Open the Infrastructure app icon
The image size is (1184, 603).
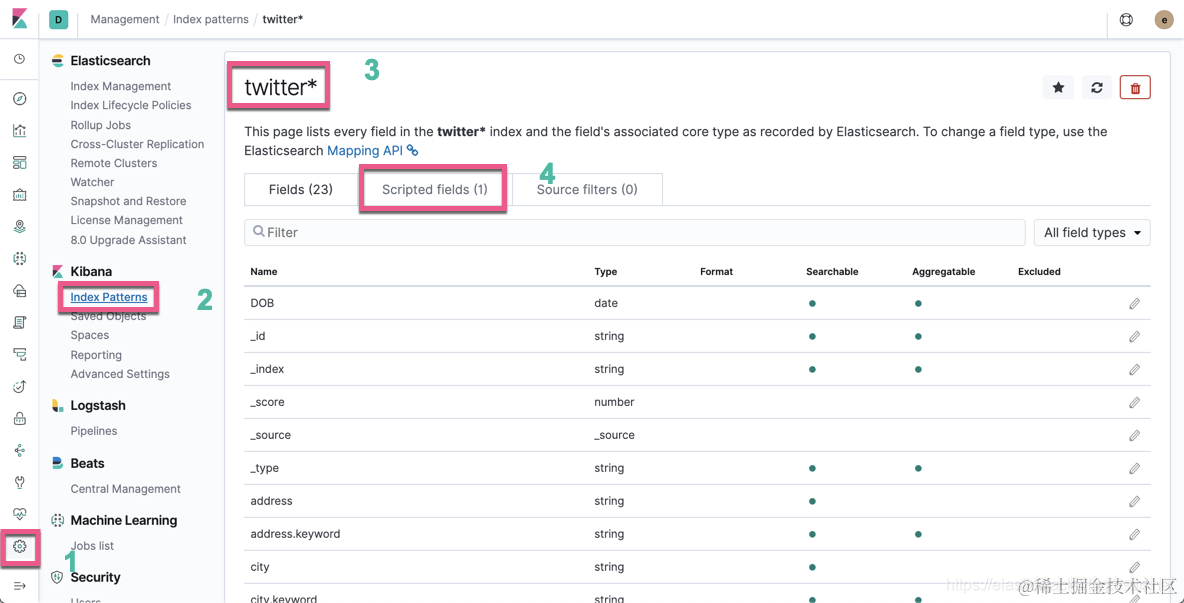20,291
